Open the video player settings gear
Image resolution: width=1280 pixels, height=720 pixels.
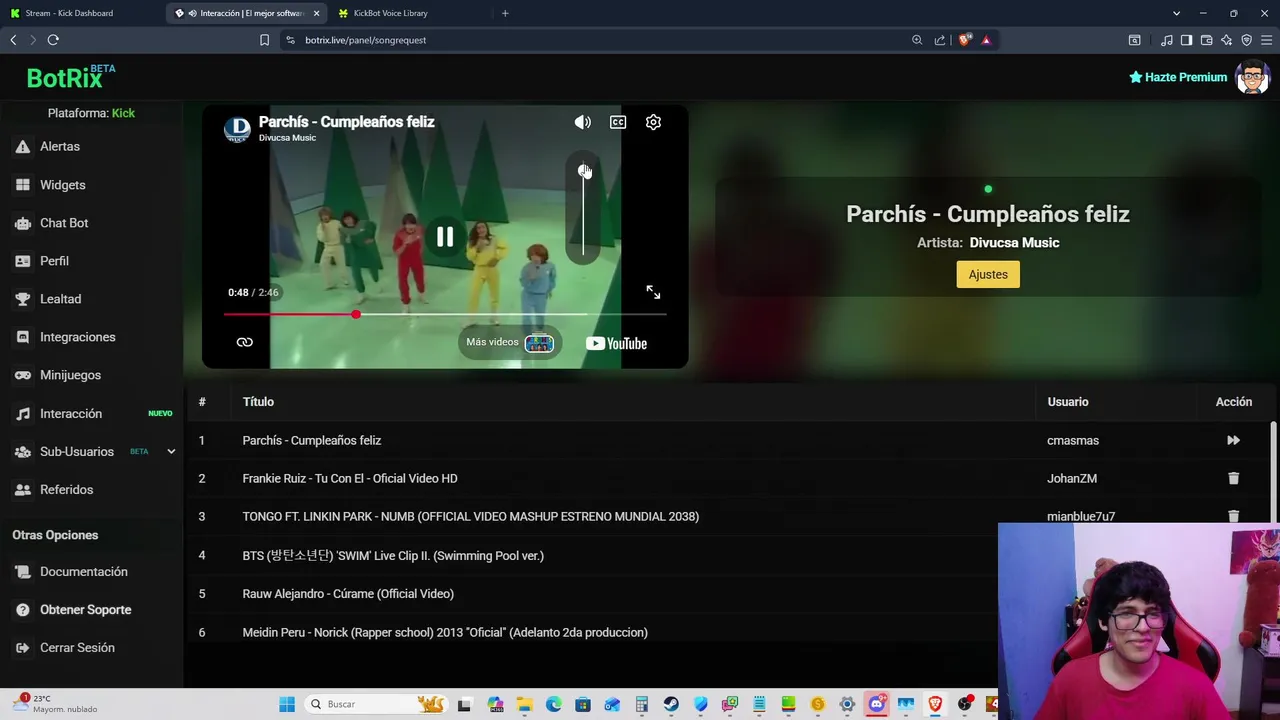point(653,122)
